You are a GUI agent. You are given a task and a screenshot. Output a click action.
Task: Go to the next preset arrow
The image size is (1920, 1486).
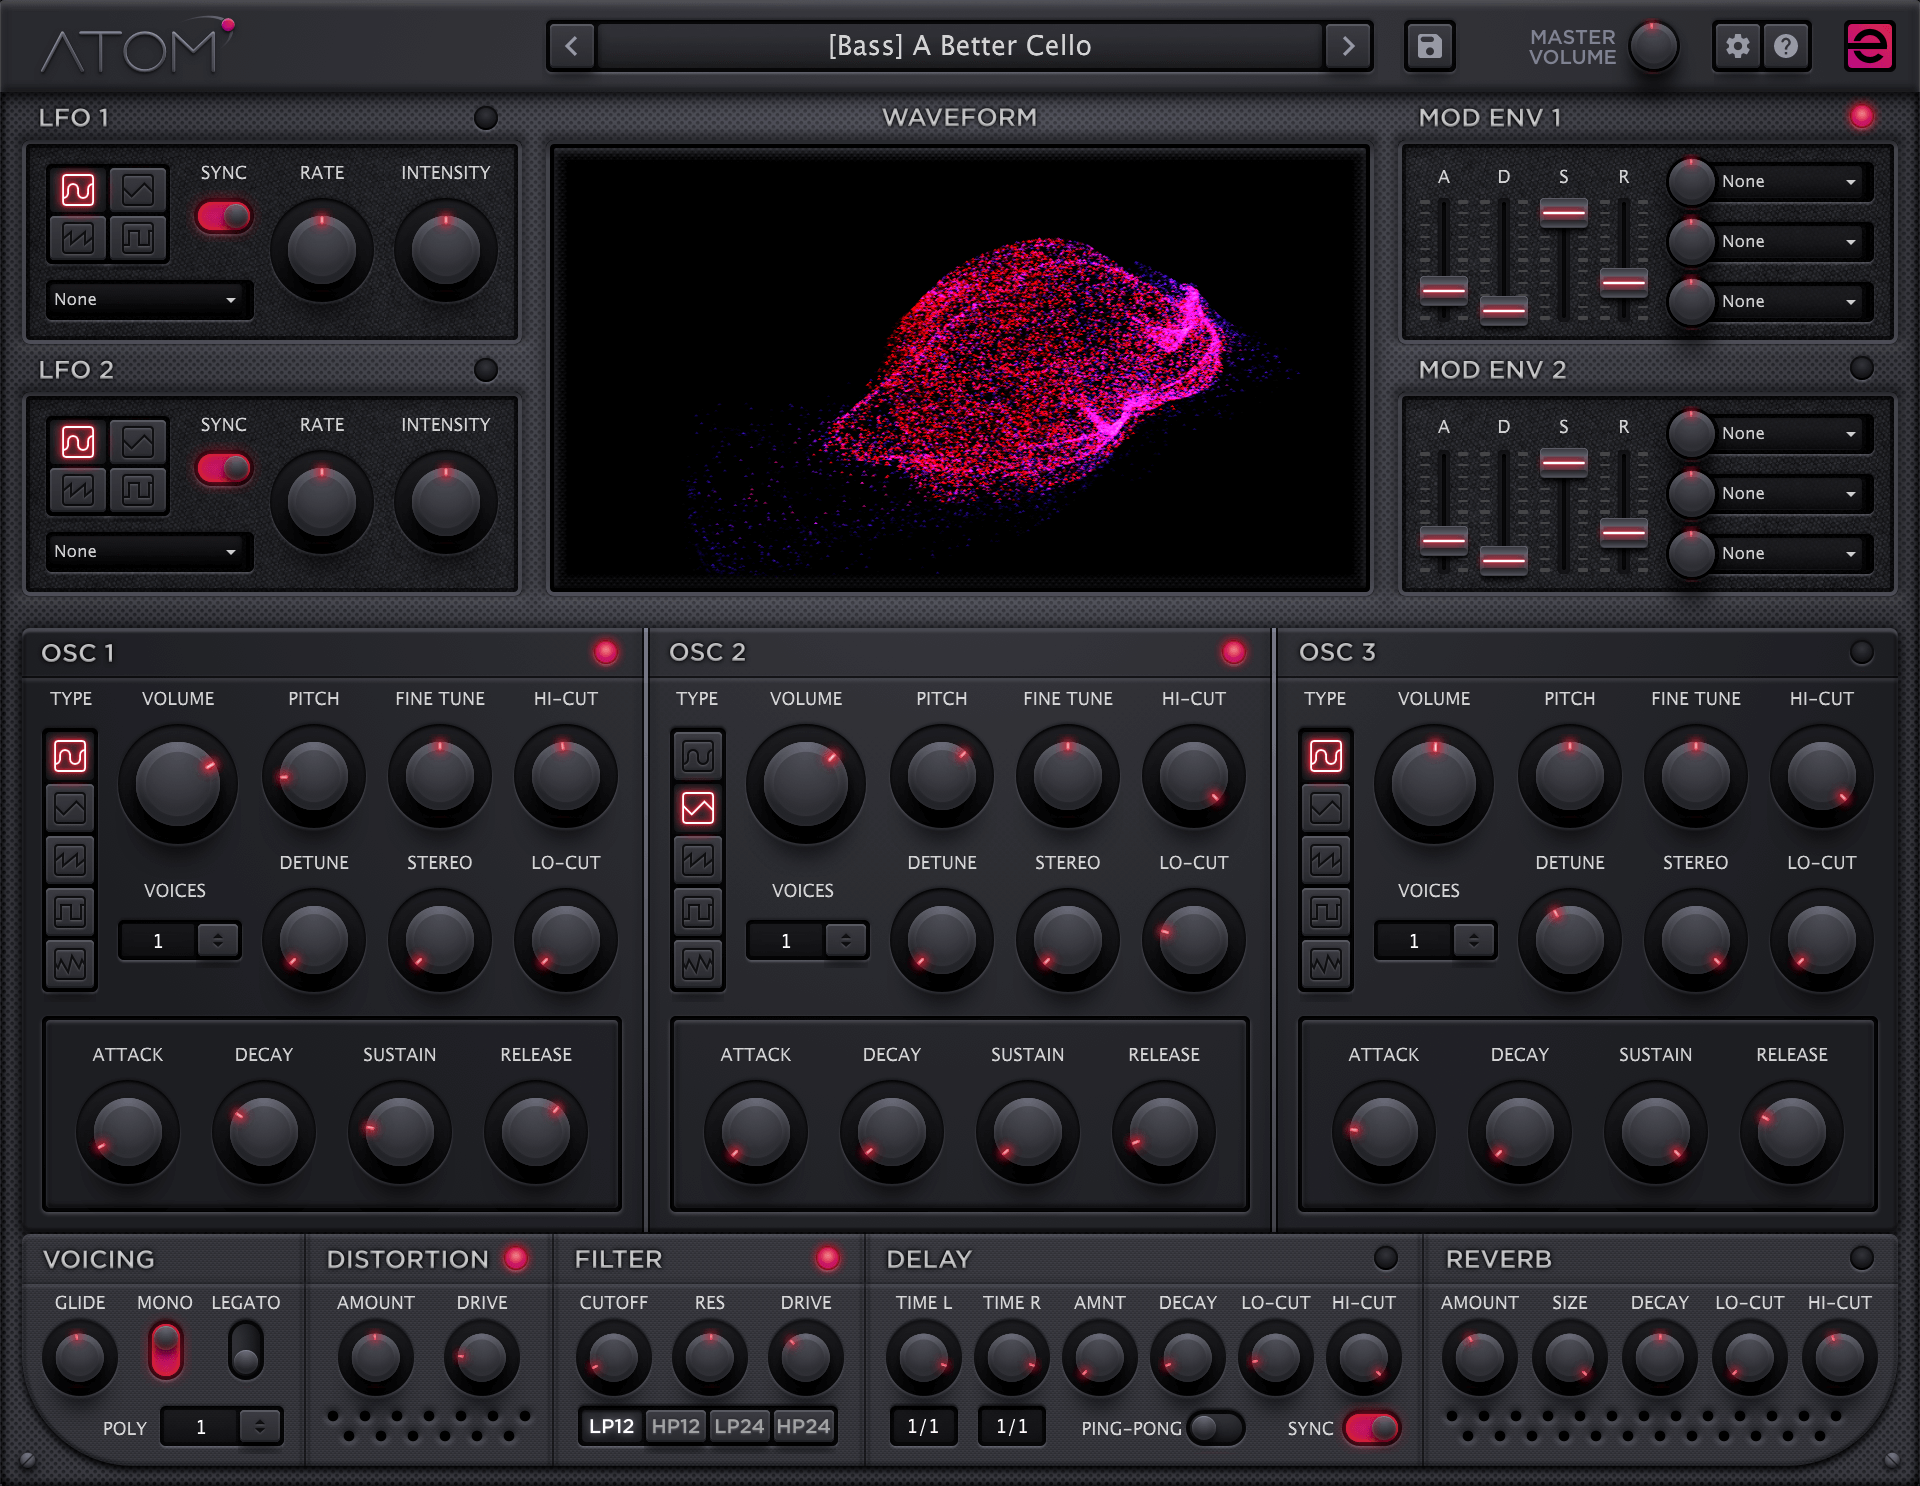1348,46
